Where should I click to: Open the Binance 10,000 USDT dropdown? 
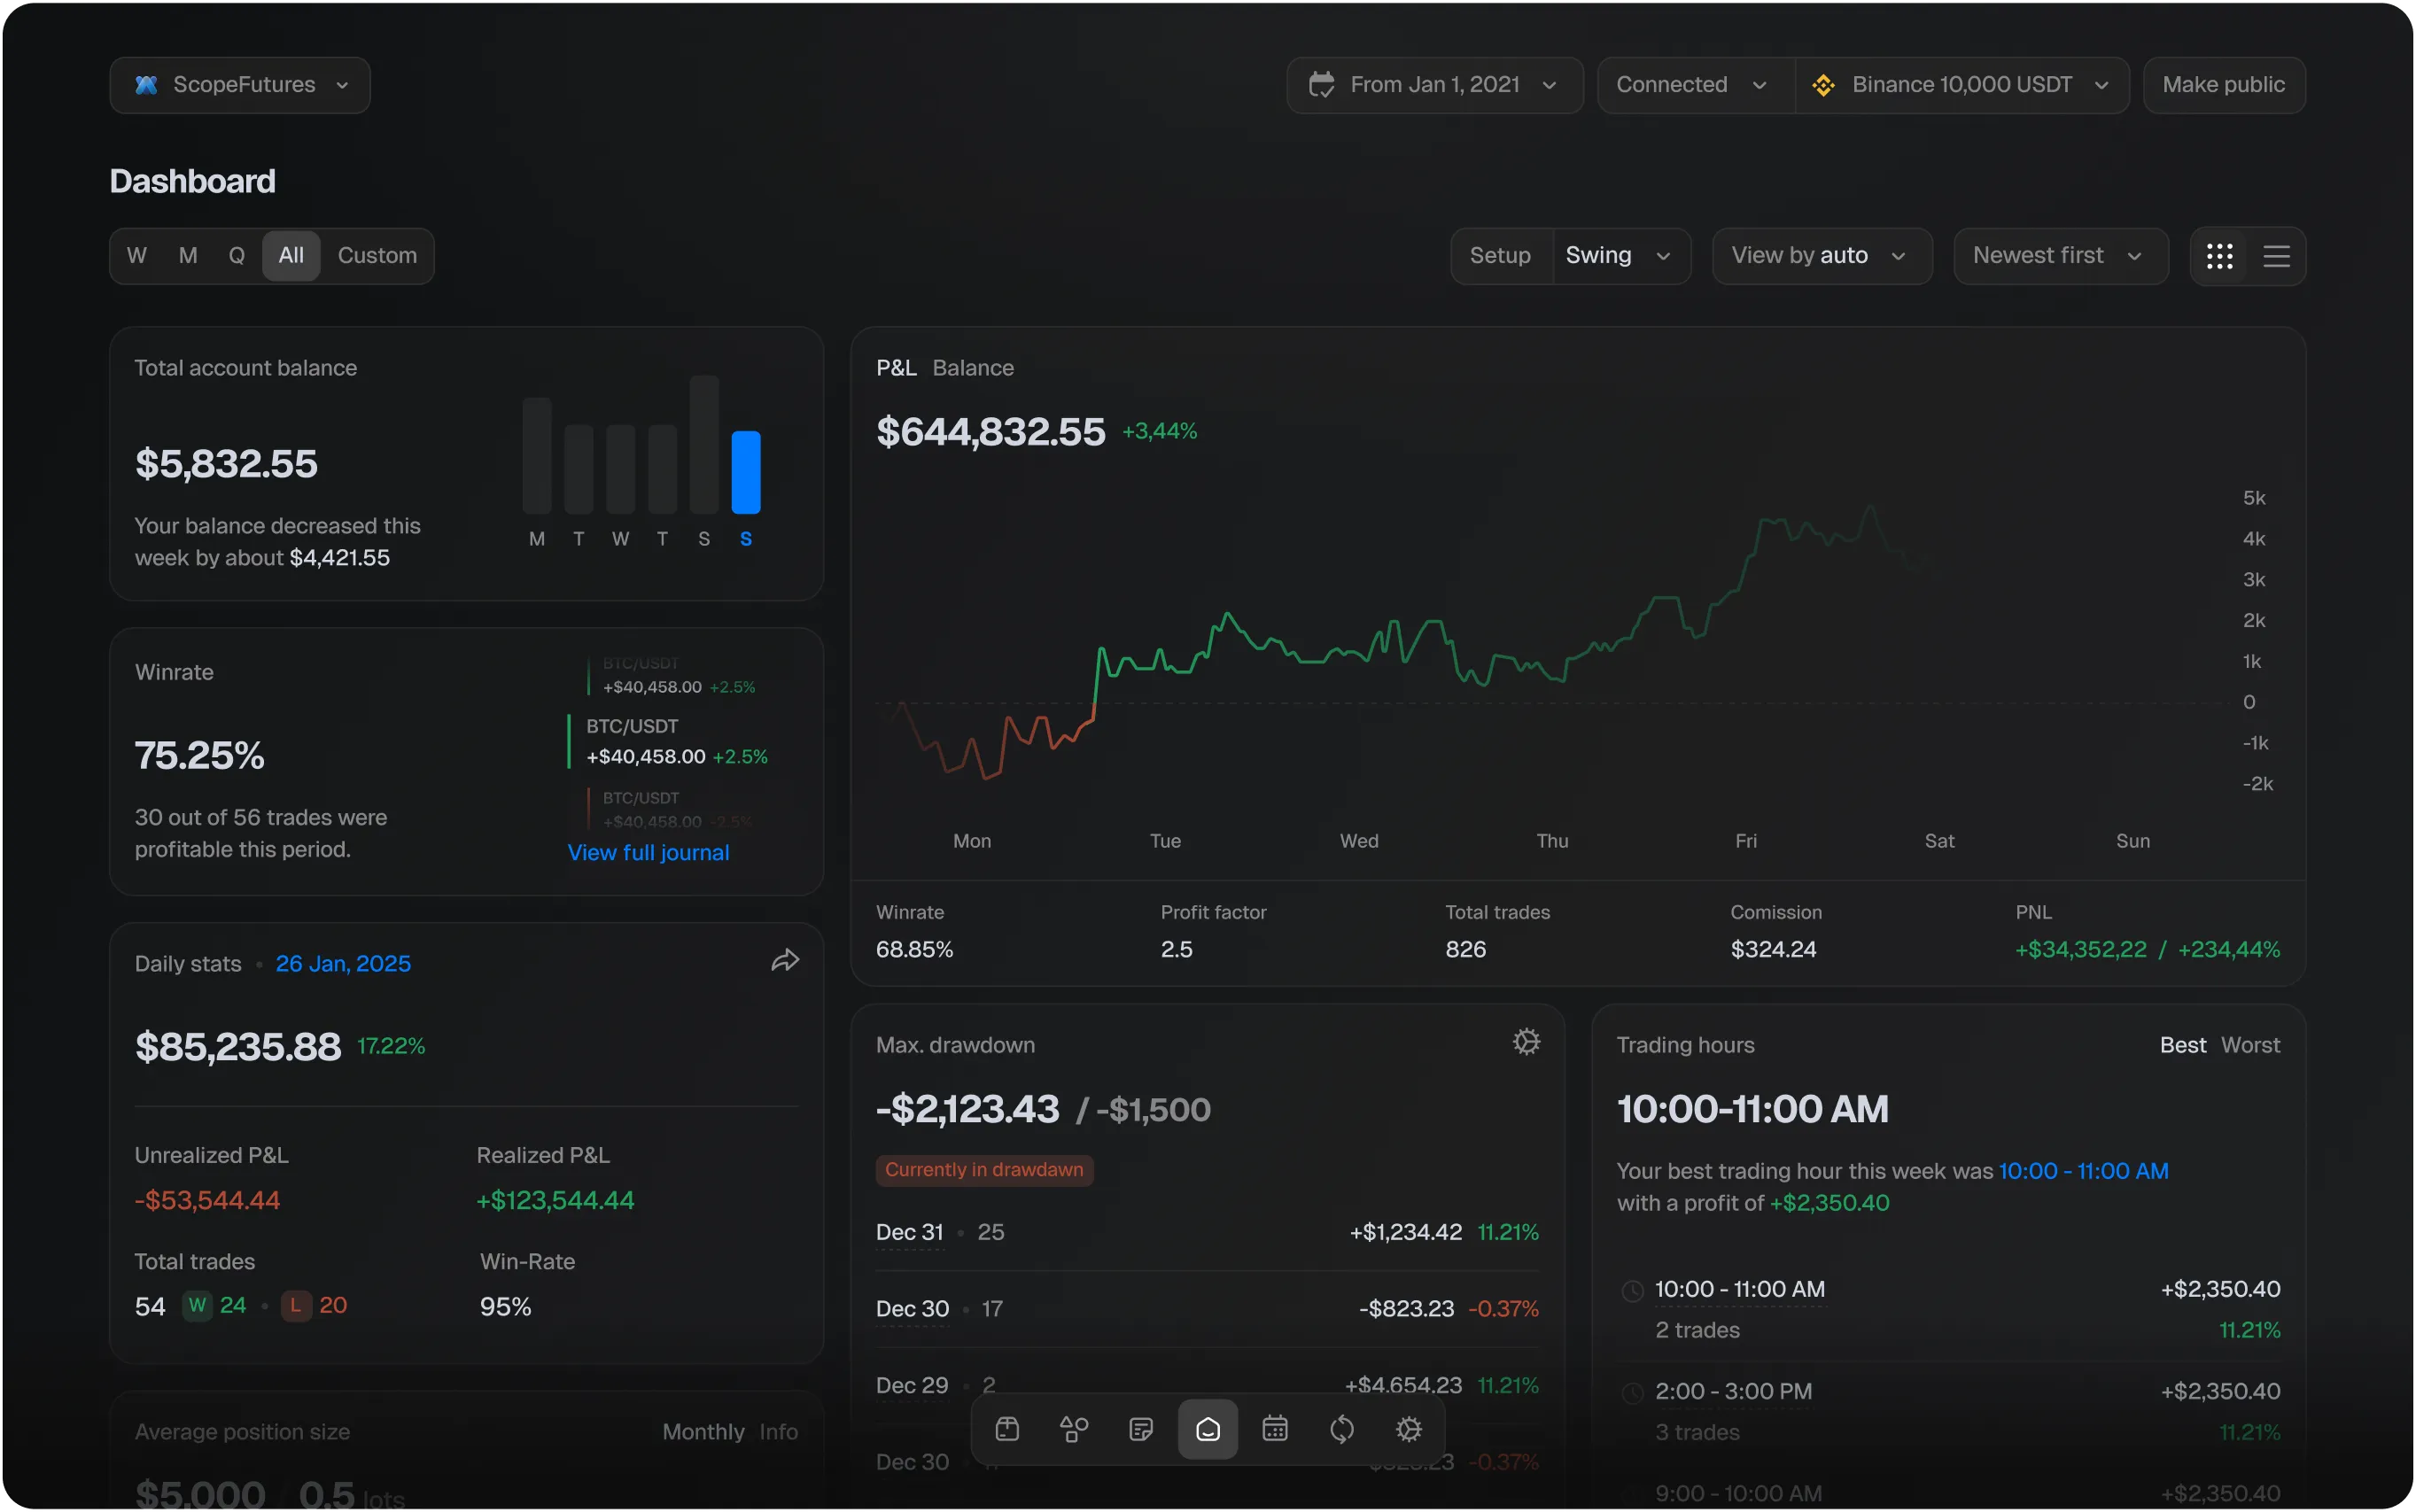(x=1962, y=85)
